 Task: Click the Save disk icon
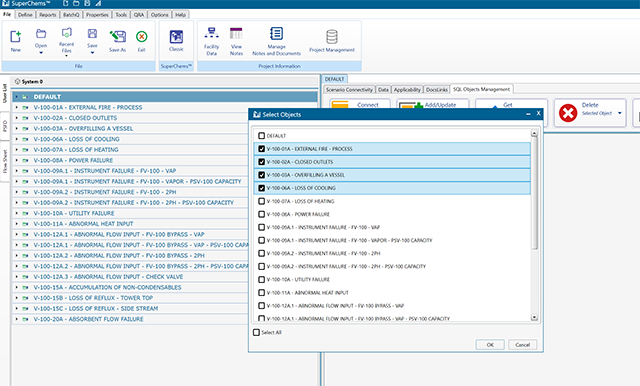[92, 33]
